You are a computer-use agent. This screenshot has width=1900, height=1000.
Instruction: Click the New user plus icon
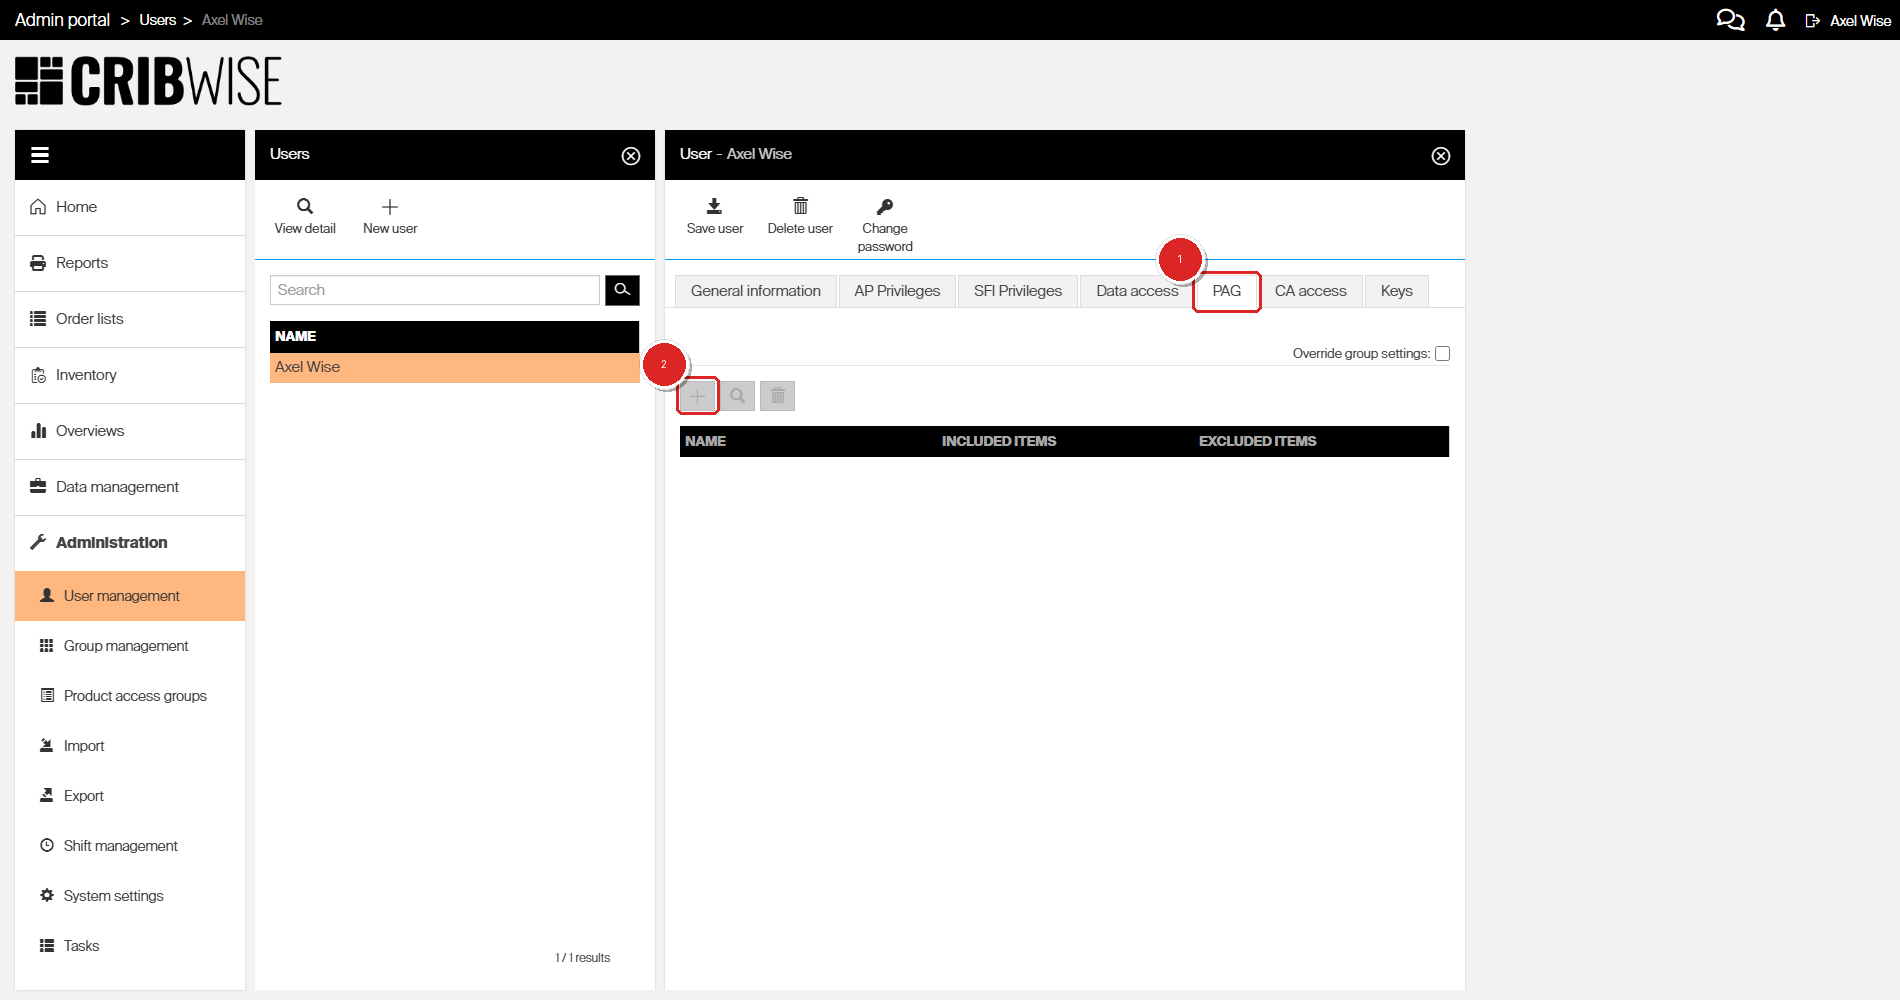point(390,207)
